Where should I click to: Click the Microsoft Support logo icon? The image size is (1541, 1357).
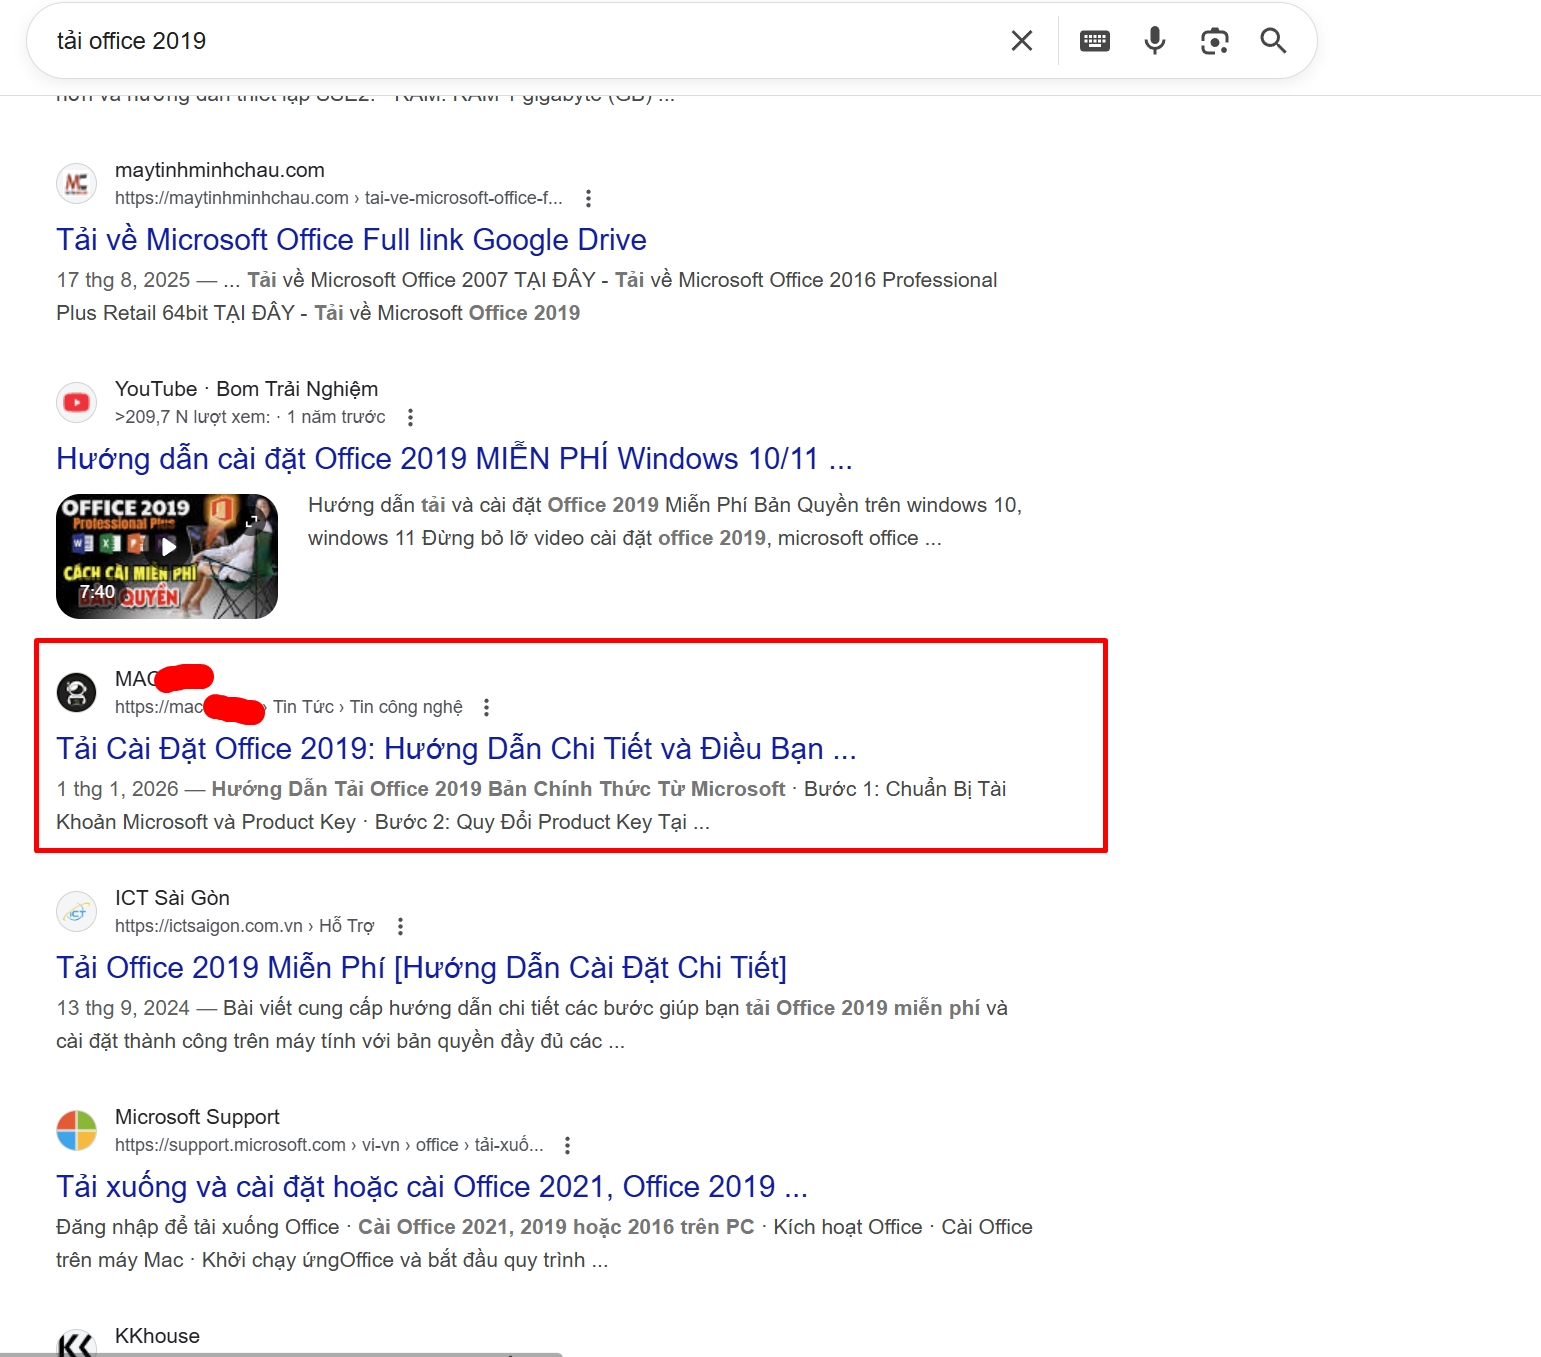77,1131
